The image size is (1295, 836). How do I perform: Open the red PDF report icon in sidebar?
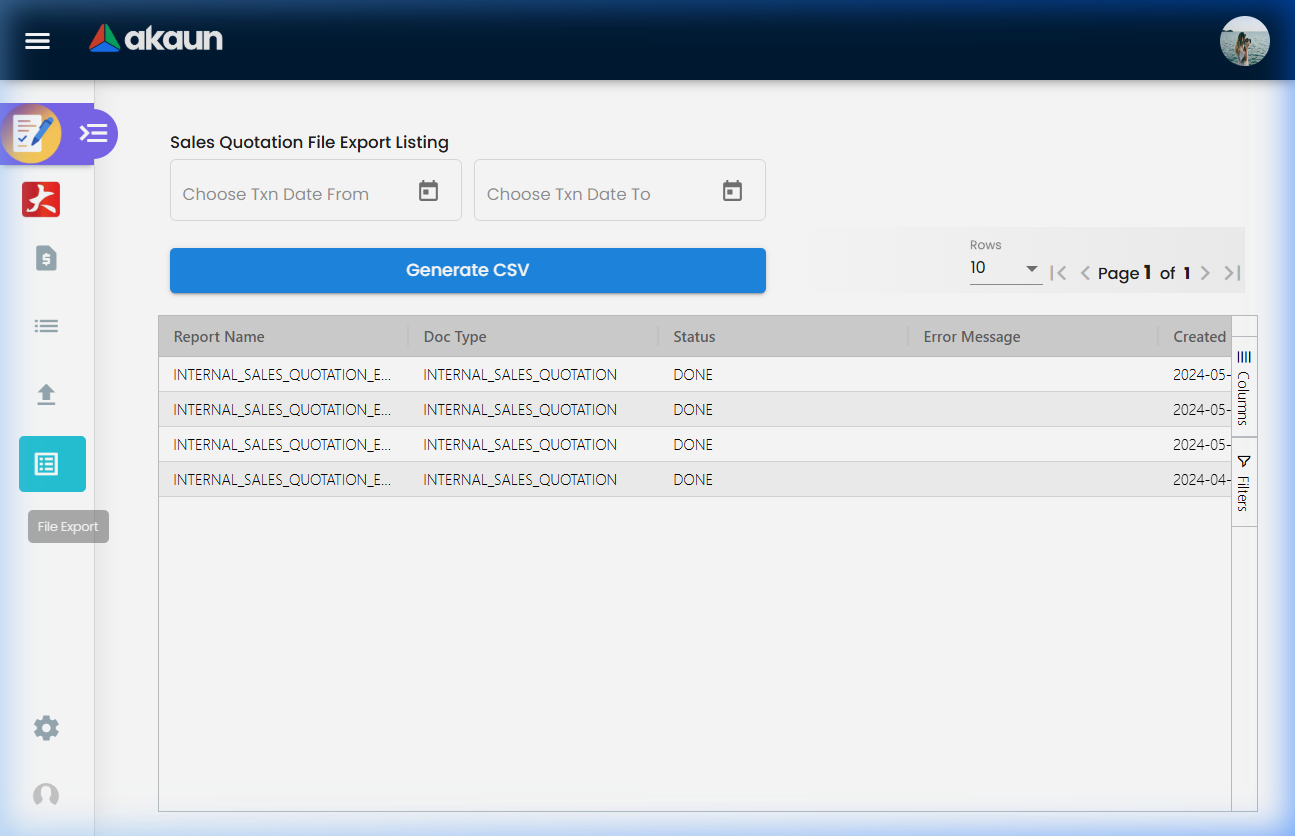coord(41,199)
